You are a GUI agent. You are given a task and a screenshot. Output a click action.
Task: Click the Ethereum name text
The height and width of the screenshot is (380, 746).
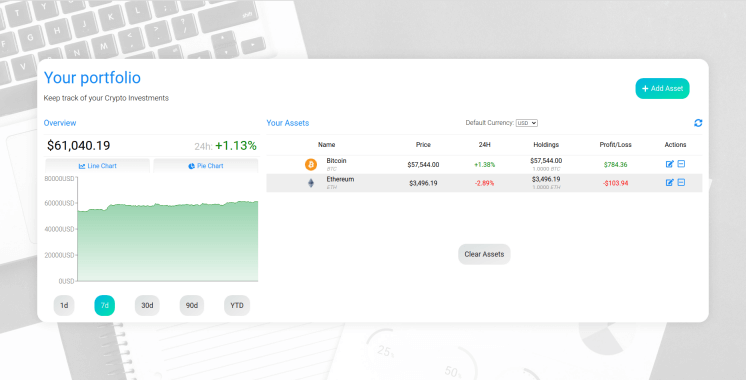point(340,179)
